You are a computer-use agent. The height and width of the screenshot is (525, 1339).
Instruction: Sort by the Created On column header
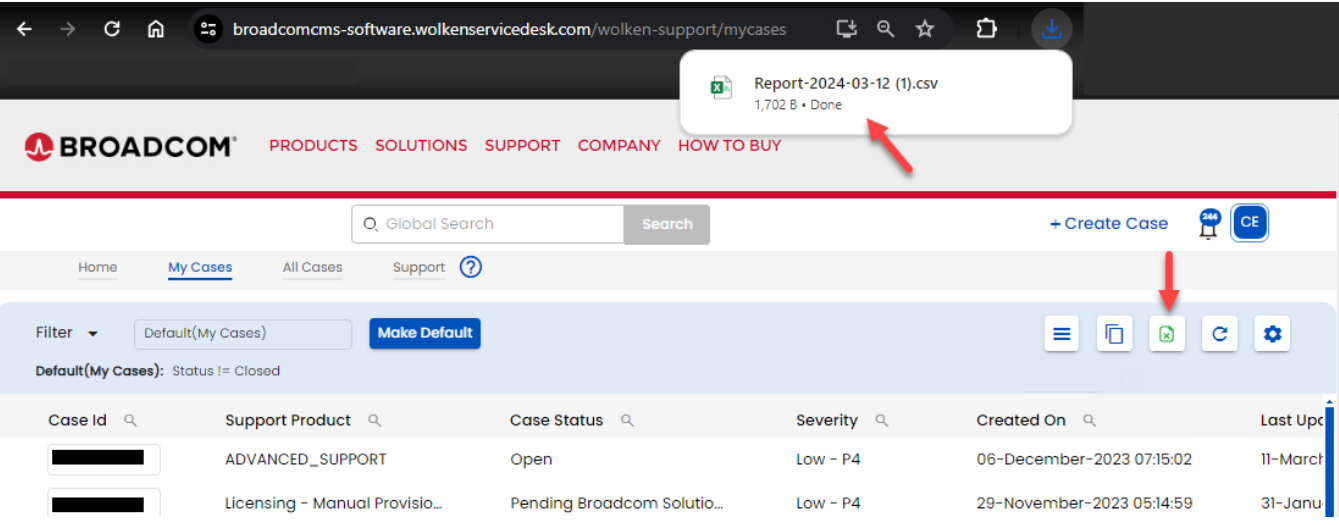pyautogui.click(x=1021, y=420)
